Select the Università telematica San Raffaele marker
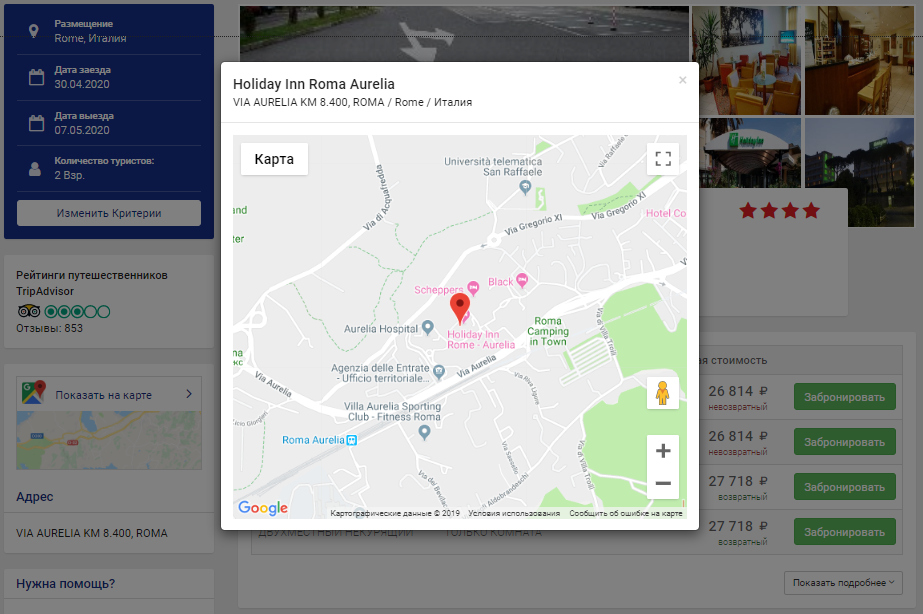923x614 pixels. coord(525,187)
